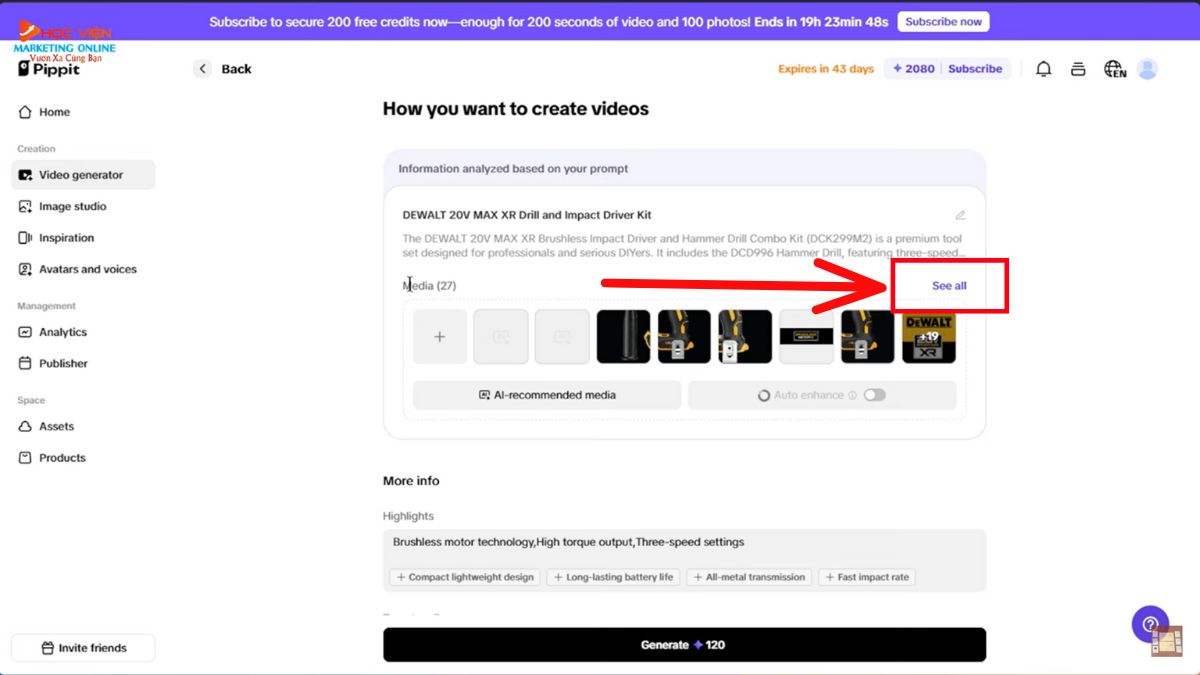Screen dimensions: 1200x675
Task: Select Video generator in the sidebar
Action: point(83,175)
